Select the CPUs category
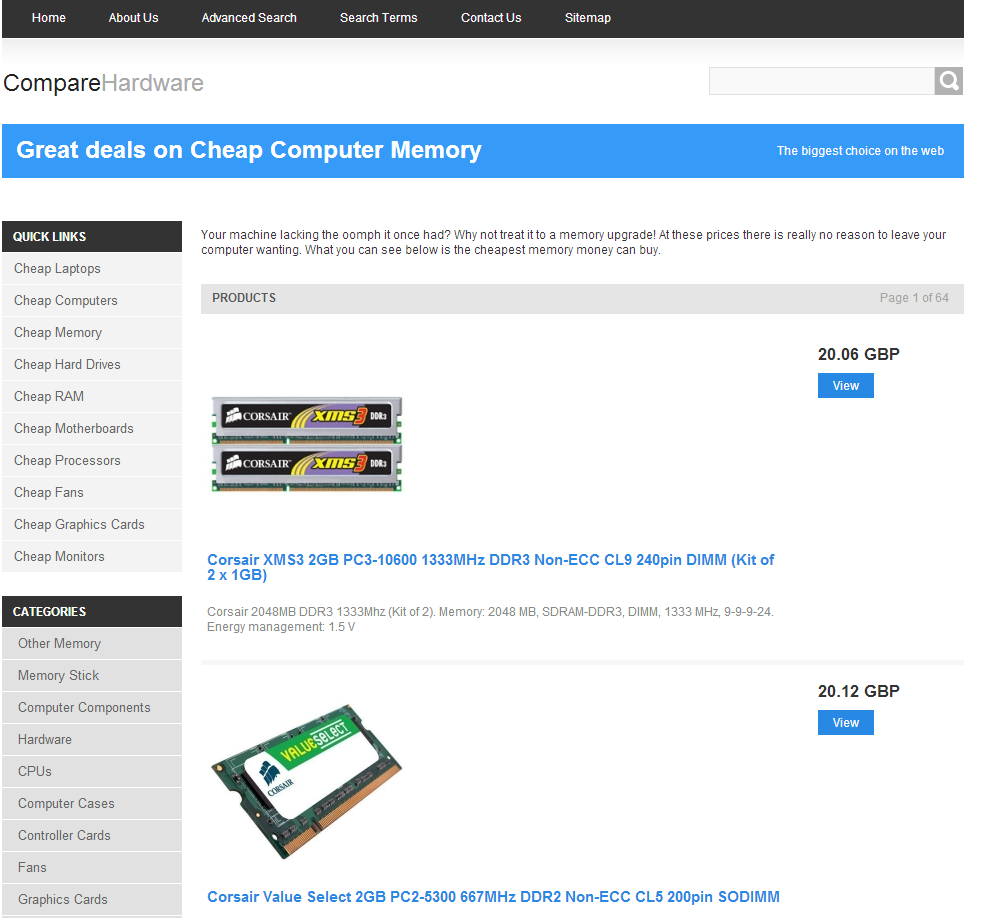987x918 pixels. 92,771
